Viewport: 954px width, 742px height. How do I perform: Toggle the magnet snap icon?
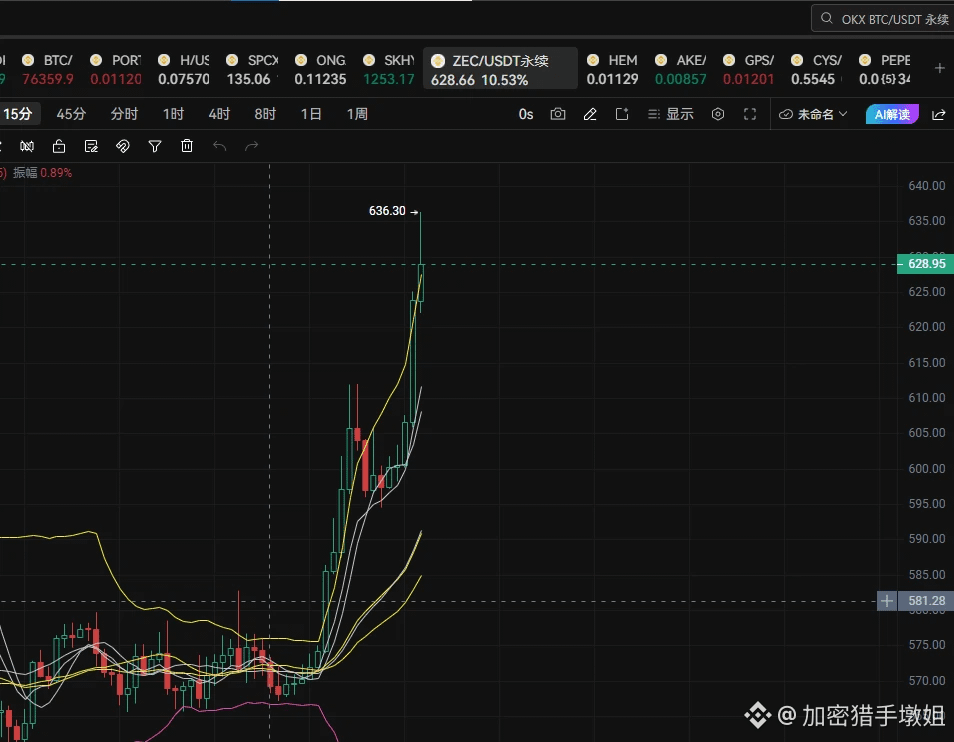[x=123, y=146]
